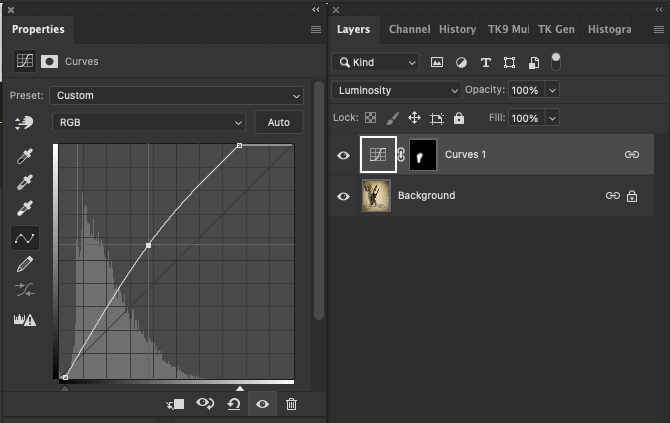Viewport: 670px width, 423px height.
Task: Lock layer position with move icon
Action: [x=414, y=118]
